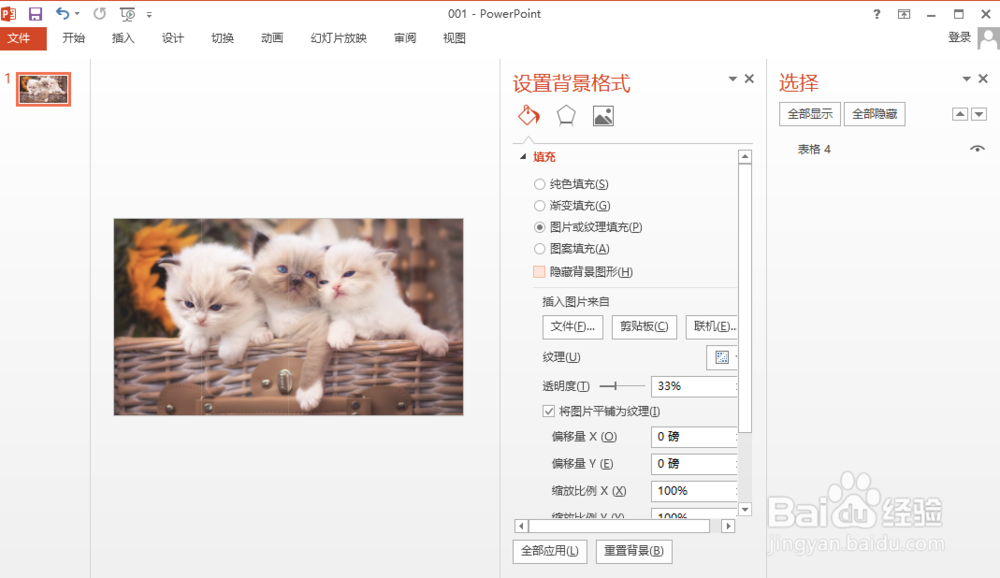This screenshot has height=578, width=1000.
Task: Switch to the 动画 ribbon tab
Action: point(272,38)
